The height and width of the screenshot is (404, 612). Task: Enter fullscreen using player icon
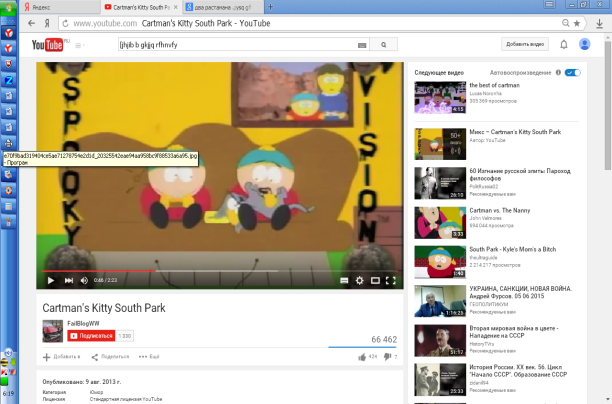(x=391, y=280)
